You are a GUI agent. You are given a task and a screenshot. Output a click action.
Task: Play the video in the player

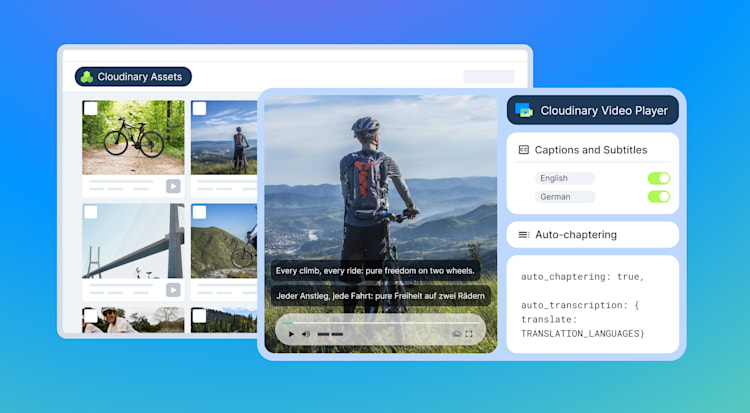291,334
